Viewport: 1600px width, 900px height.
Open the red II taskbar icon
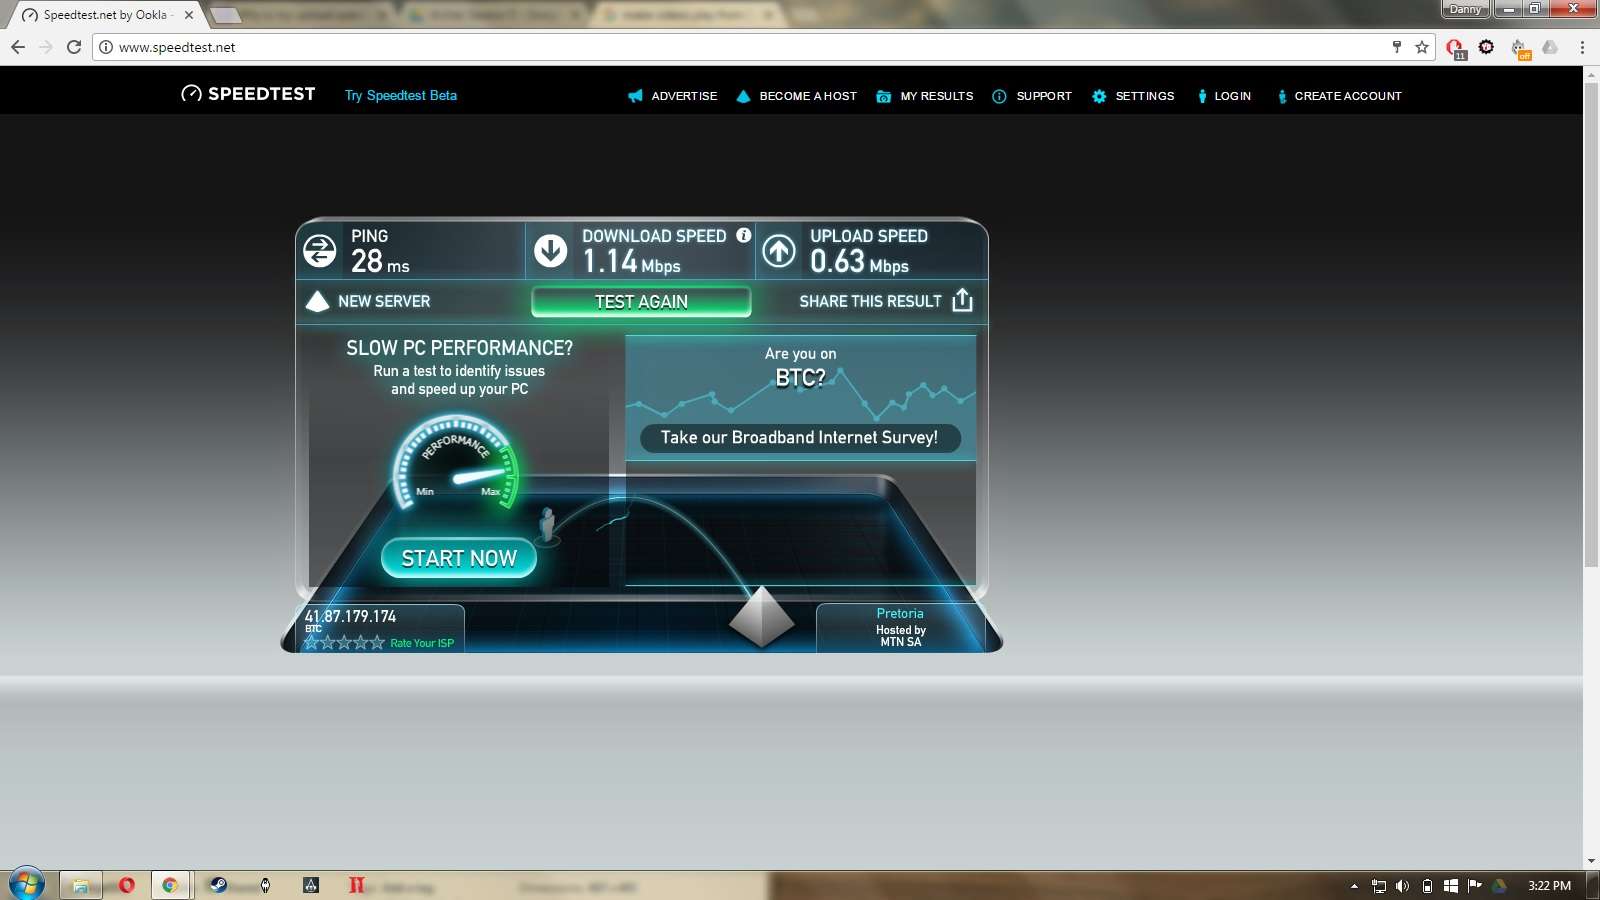(x=356, y=885)
